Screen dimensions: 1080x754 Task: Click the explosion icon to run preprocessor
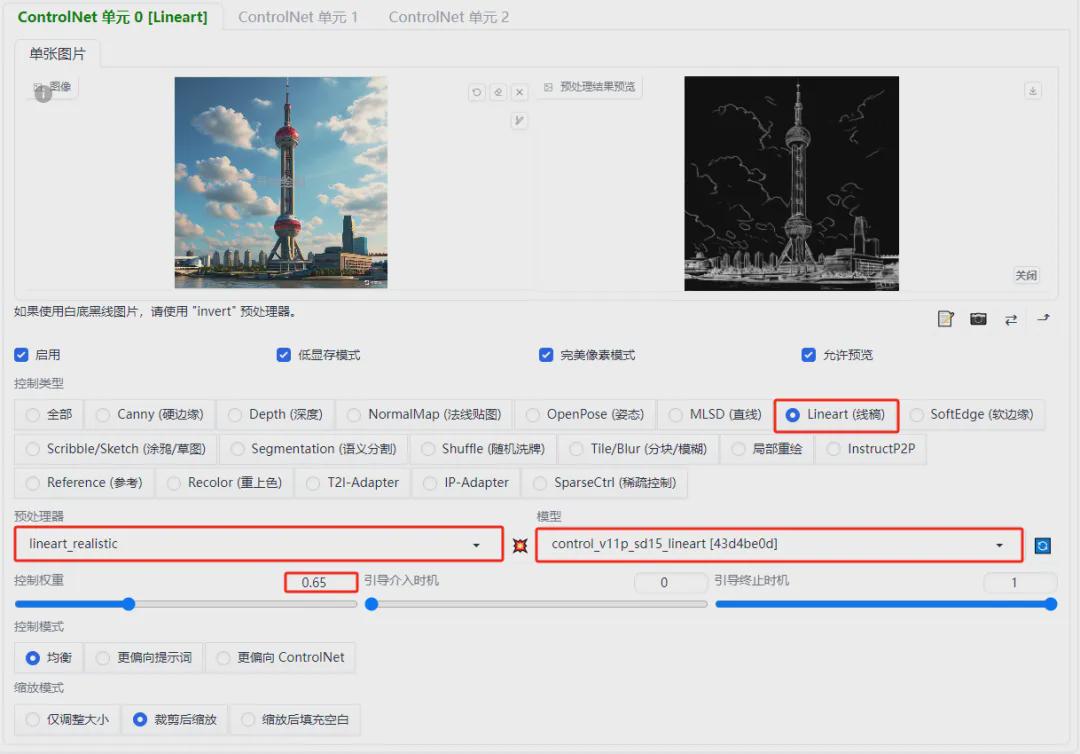(520, 545)
